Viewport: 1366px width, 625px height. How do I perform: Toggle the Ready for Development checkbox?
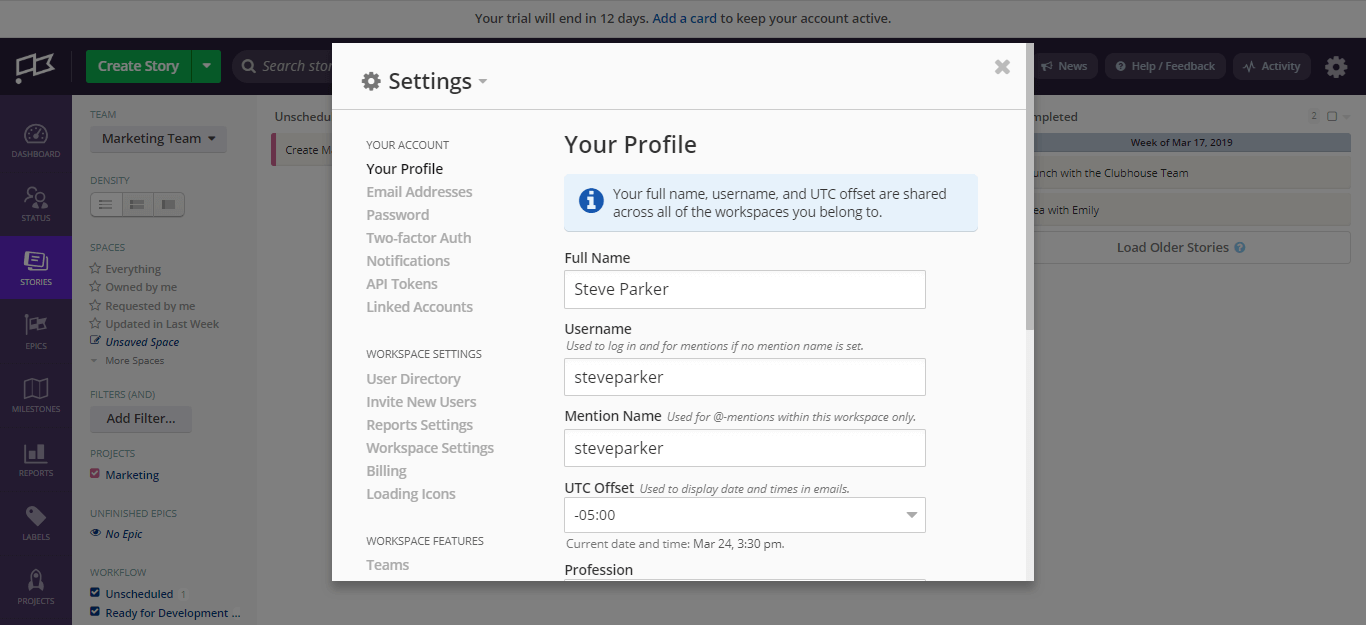click(95, 613)
